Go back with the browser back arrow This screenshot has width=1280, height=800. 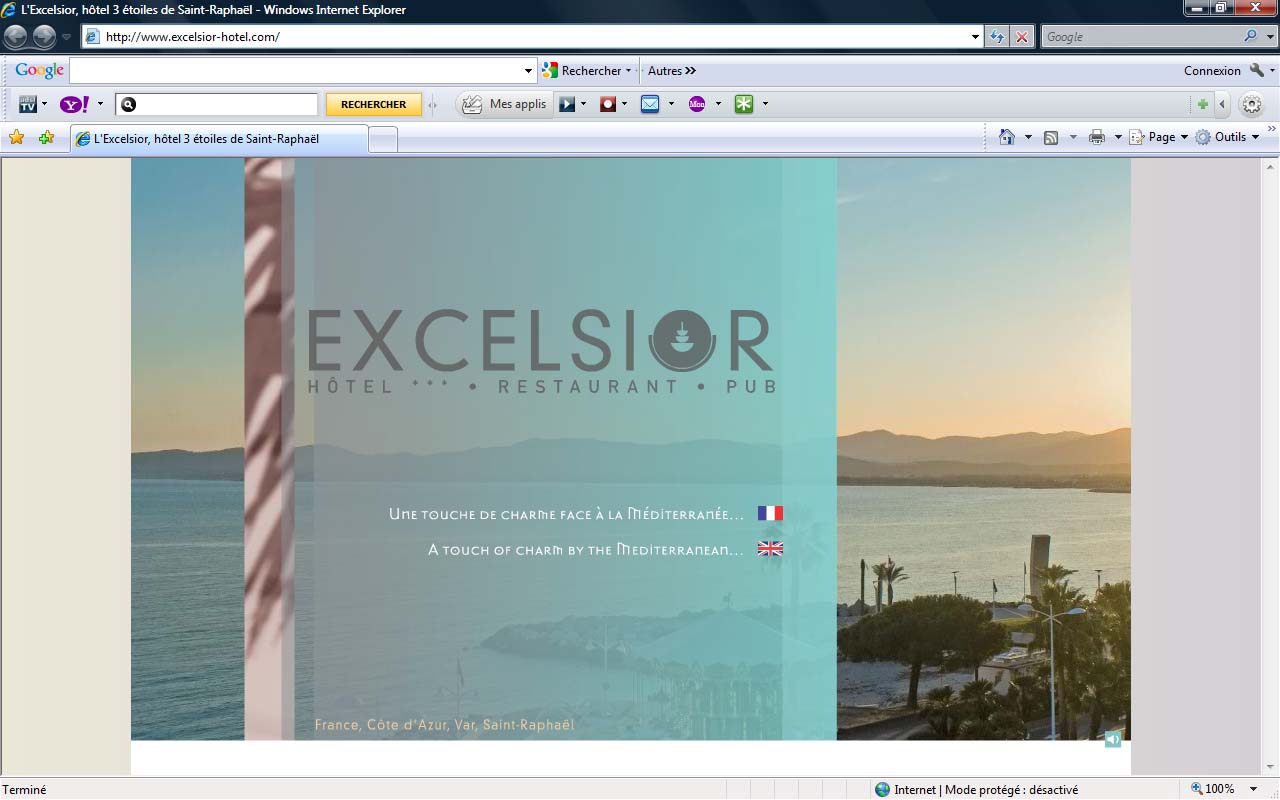click(16, 37)
